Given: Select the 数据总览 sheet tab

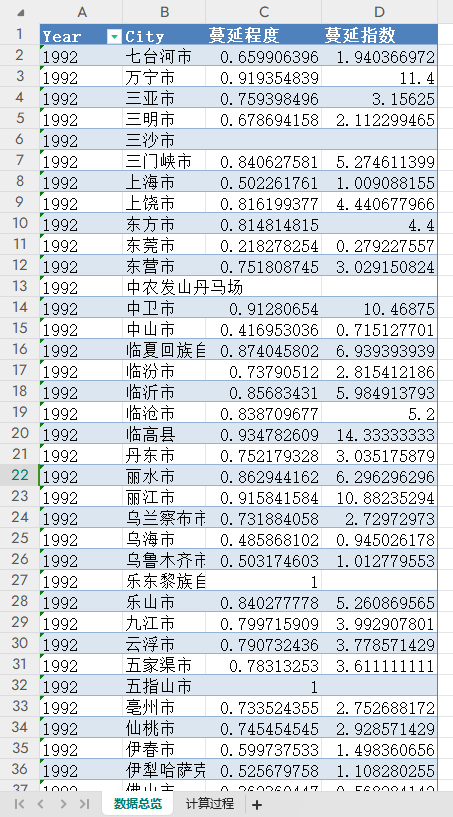Looking at the screenshot, I should point(138,803).
